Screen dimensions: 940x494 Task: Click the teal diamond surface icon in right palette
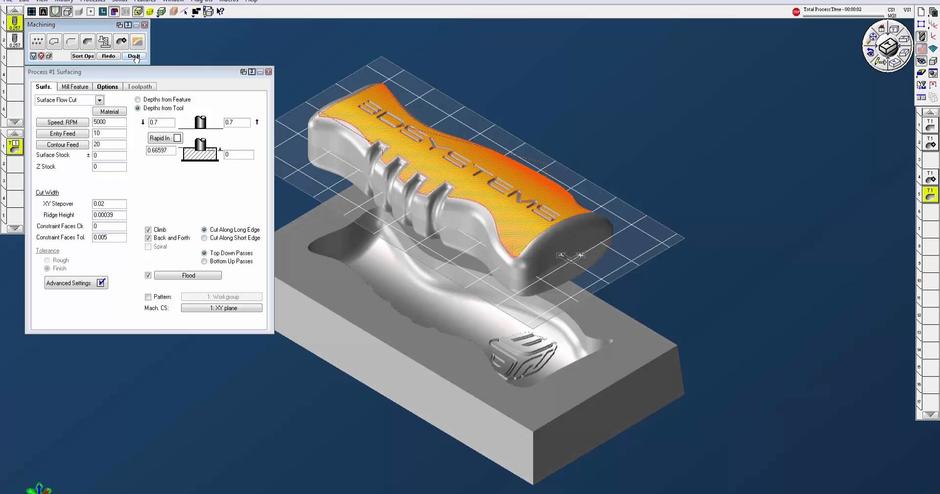(933, 49)
